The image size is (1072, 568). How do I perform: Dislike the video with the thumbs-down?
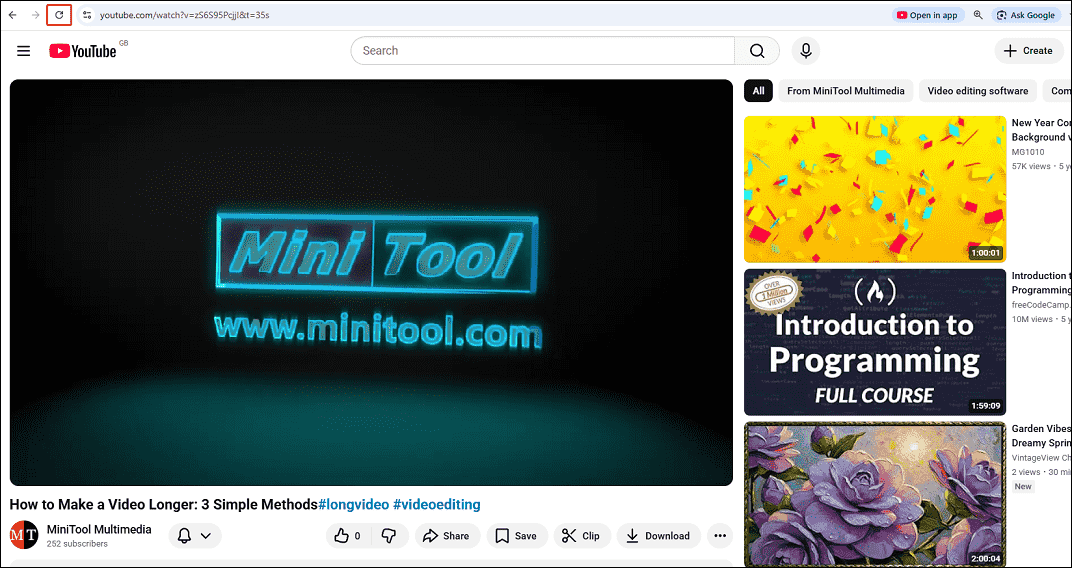(x=390, y=536)
